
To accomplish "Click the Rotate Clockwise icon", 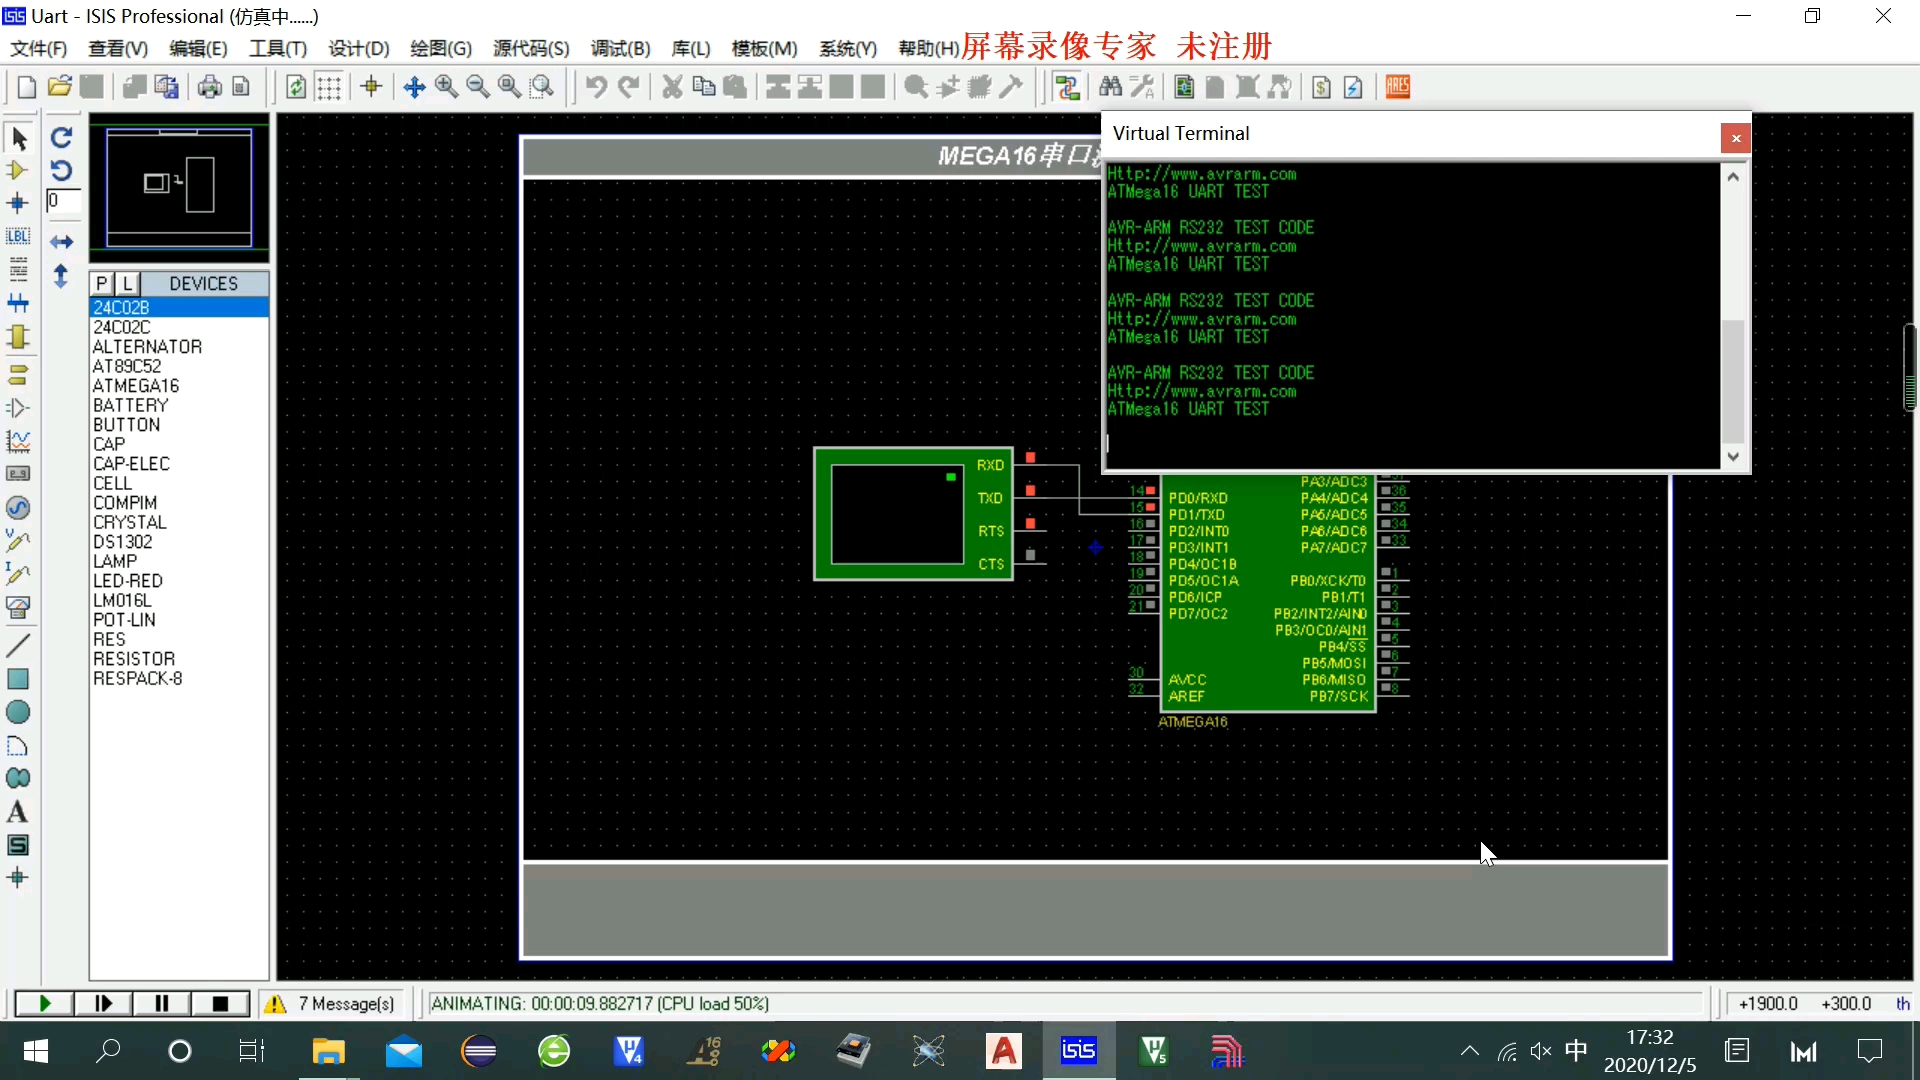I will (x=61, y=138).
